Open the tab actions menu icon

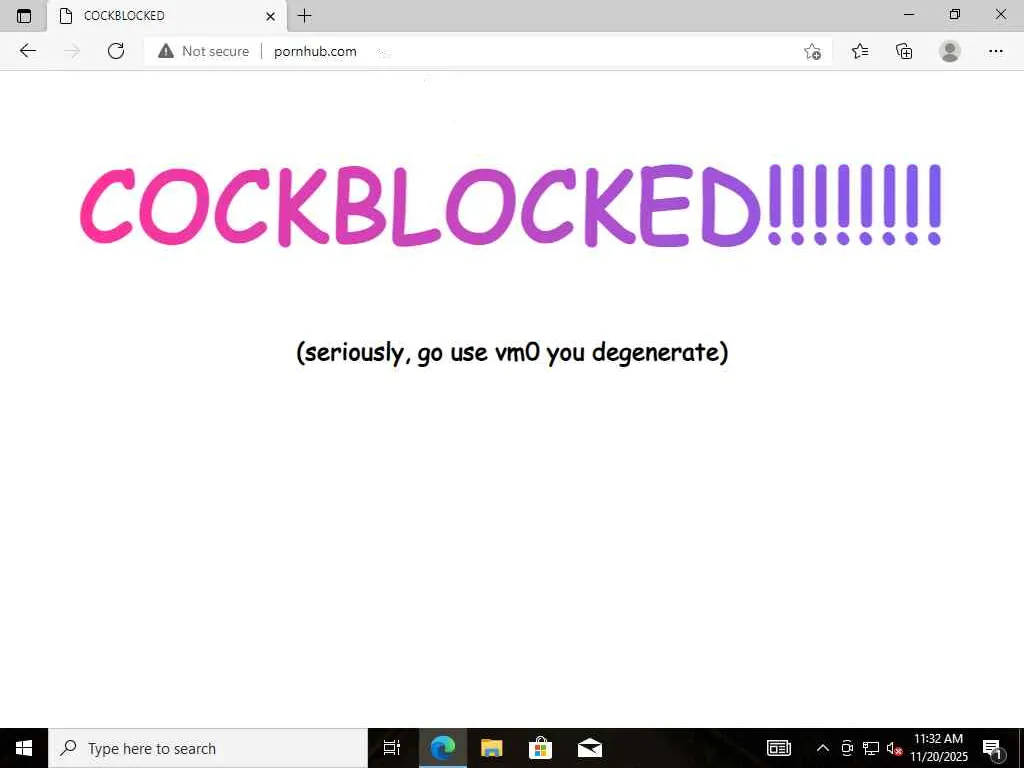(x=24, y=16)
